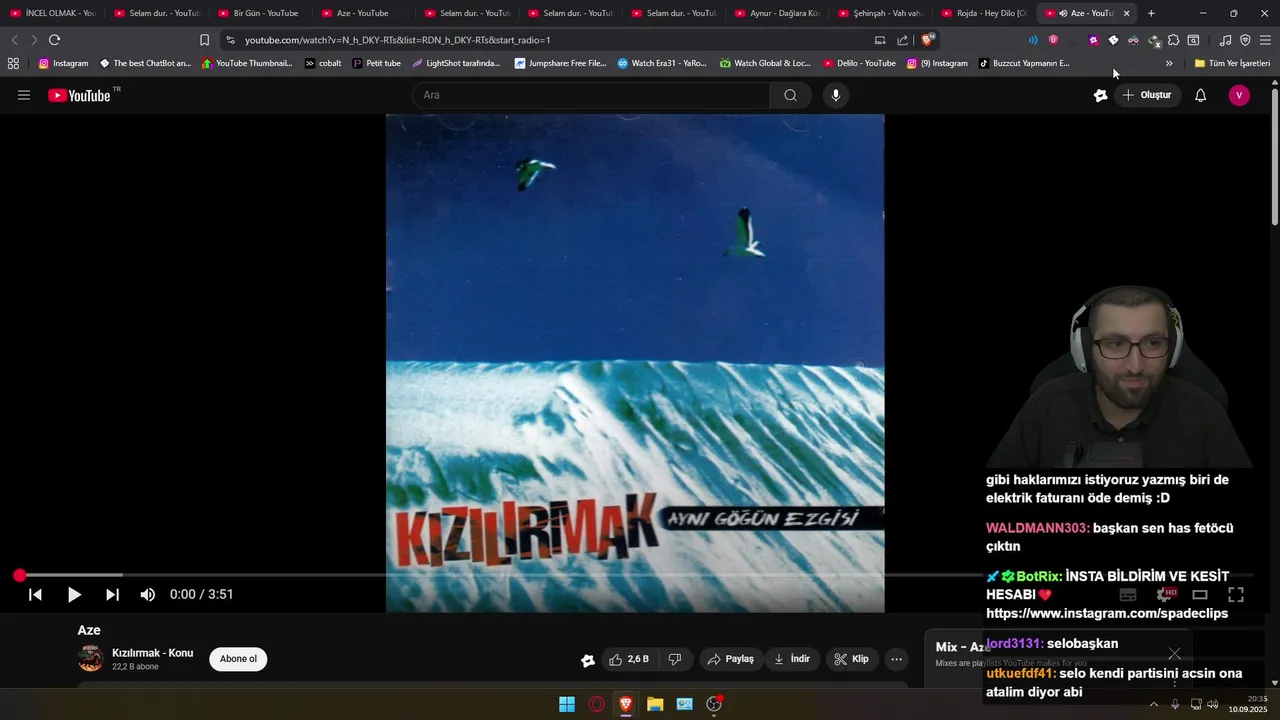This screenshot has height=720, width=1280.
Task: Switch to Aynur - Dağlara Kür tab
Action: pyautogui.click(x=777, y=13)
